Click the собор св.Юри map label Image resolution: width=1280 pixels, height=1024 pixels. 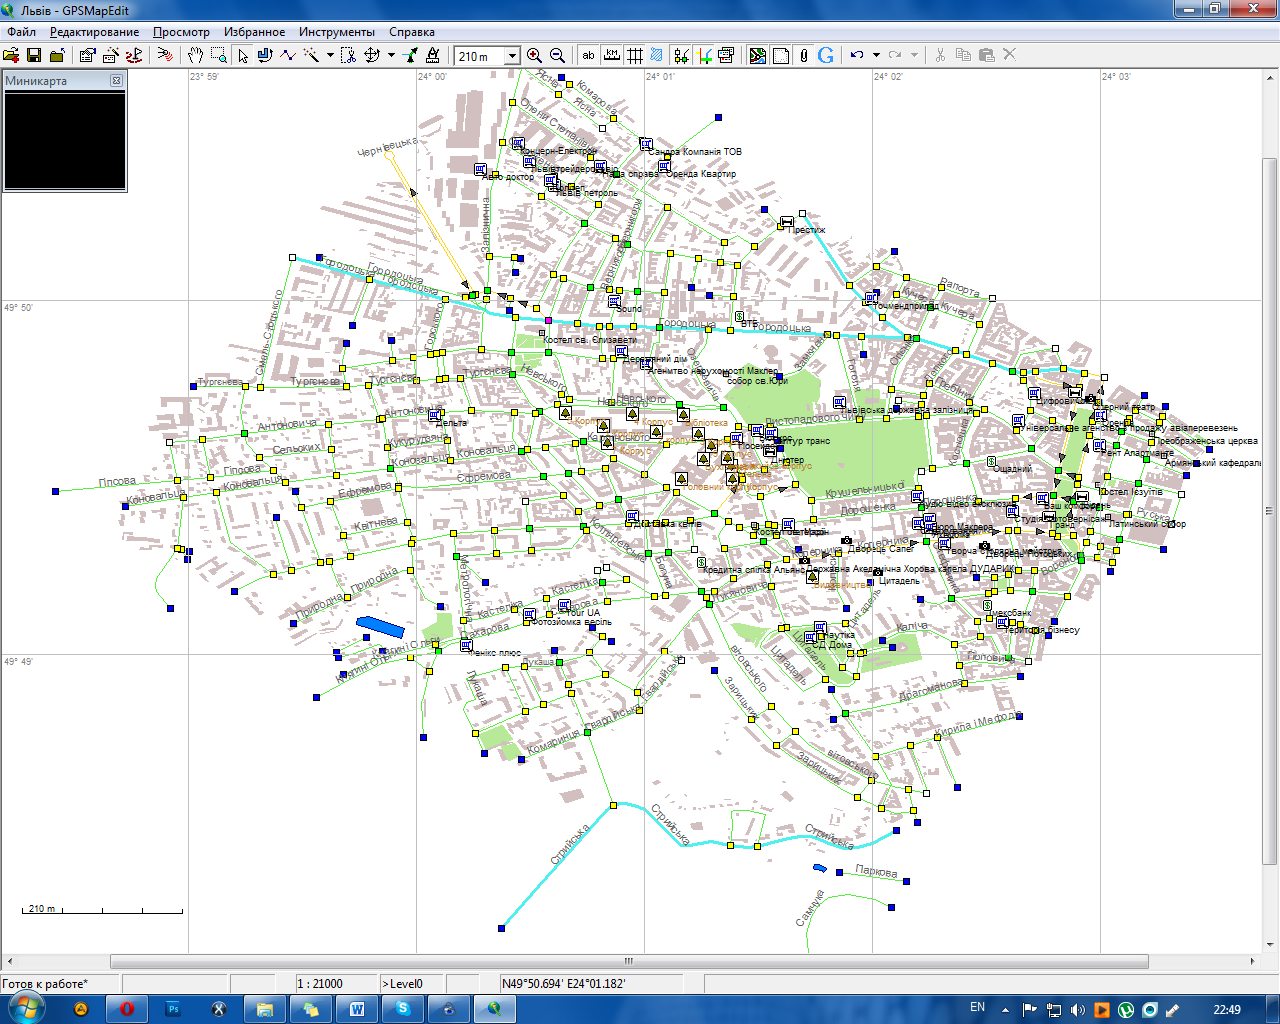tap(758, 381)
